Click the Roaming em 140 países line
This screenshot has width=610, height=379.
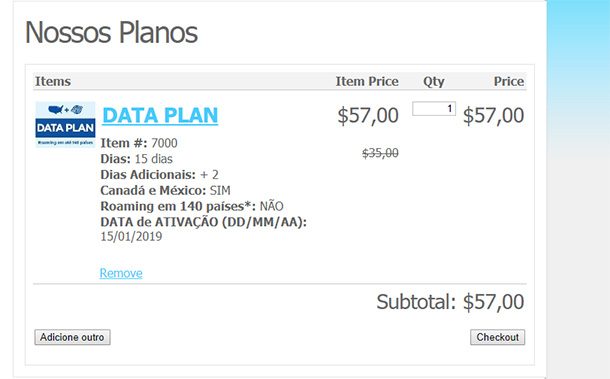[192, 206]
